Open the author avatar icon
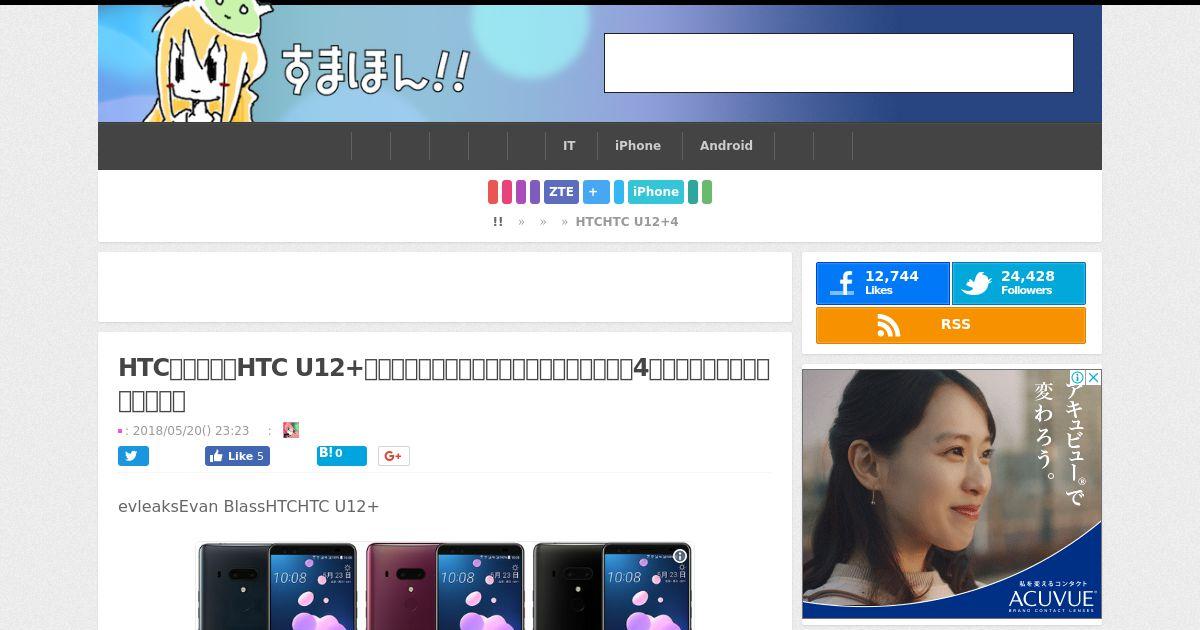 pos(291,430)
